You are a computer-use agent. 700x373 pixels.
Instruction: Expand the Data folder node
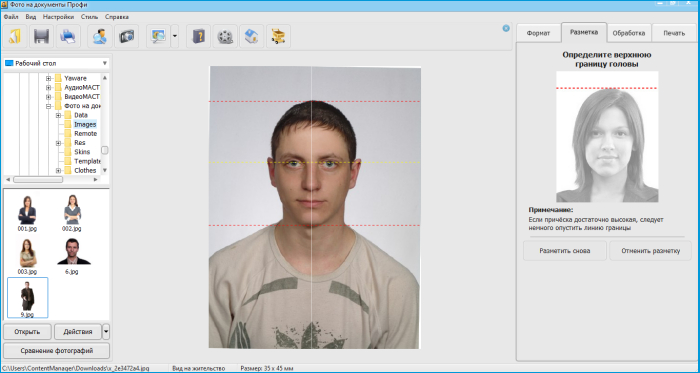pyautogui.click(x=58, y=116)
